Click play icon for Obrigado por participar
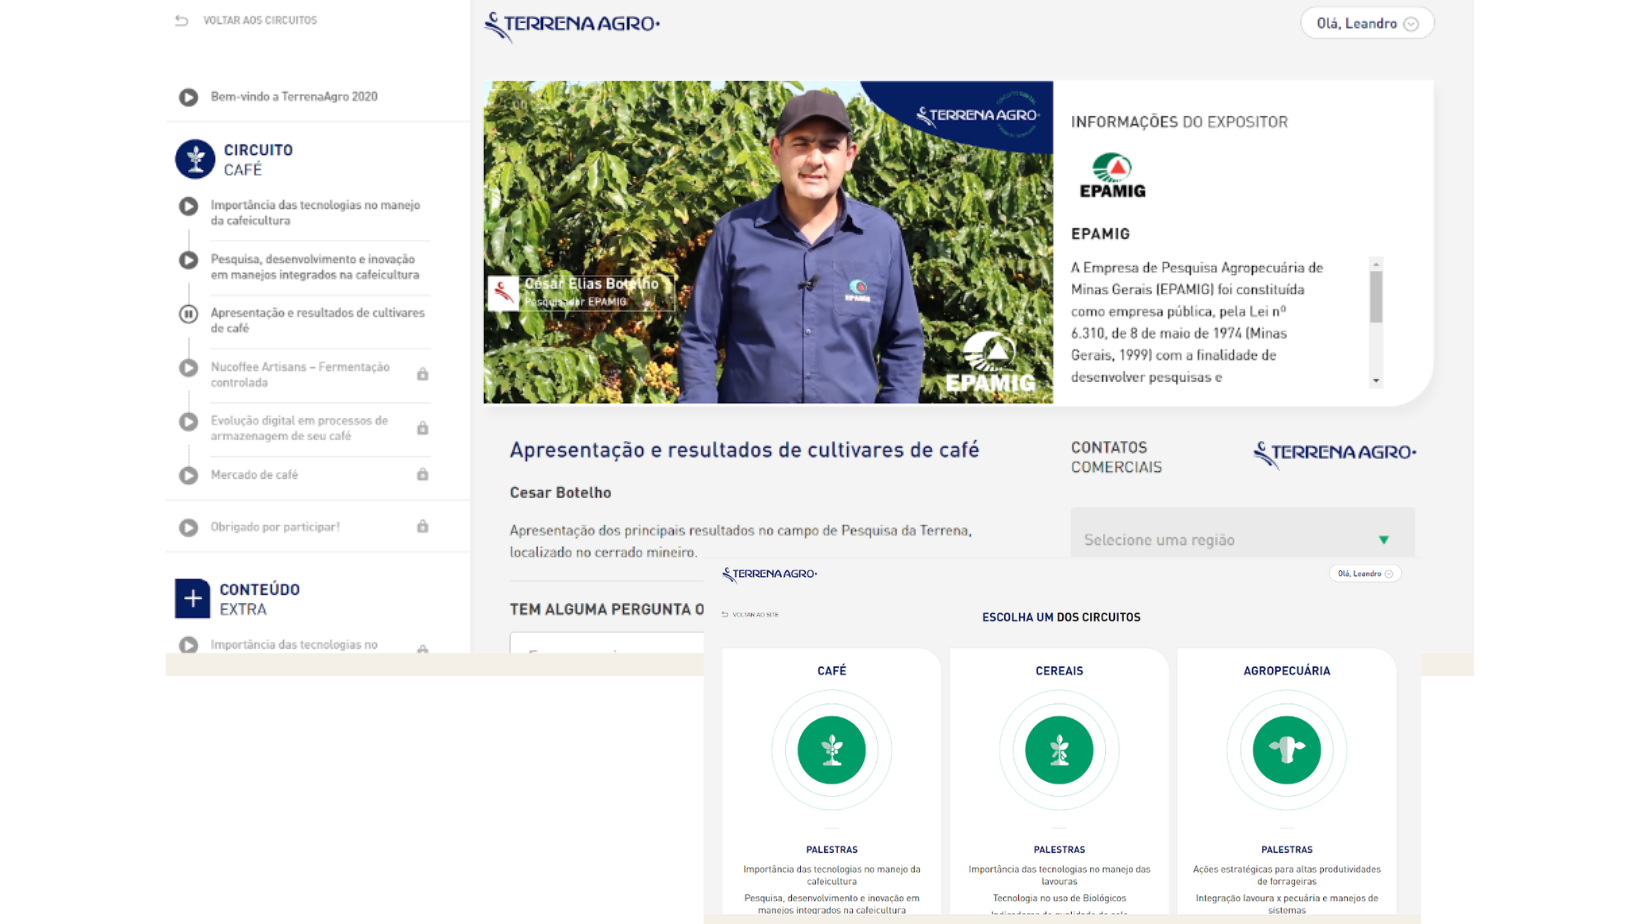Viewport: 1640px width, 924px height. (188, 527)
